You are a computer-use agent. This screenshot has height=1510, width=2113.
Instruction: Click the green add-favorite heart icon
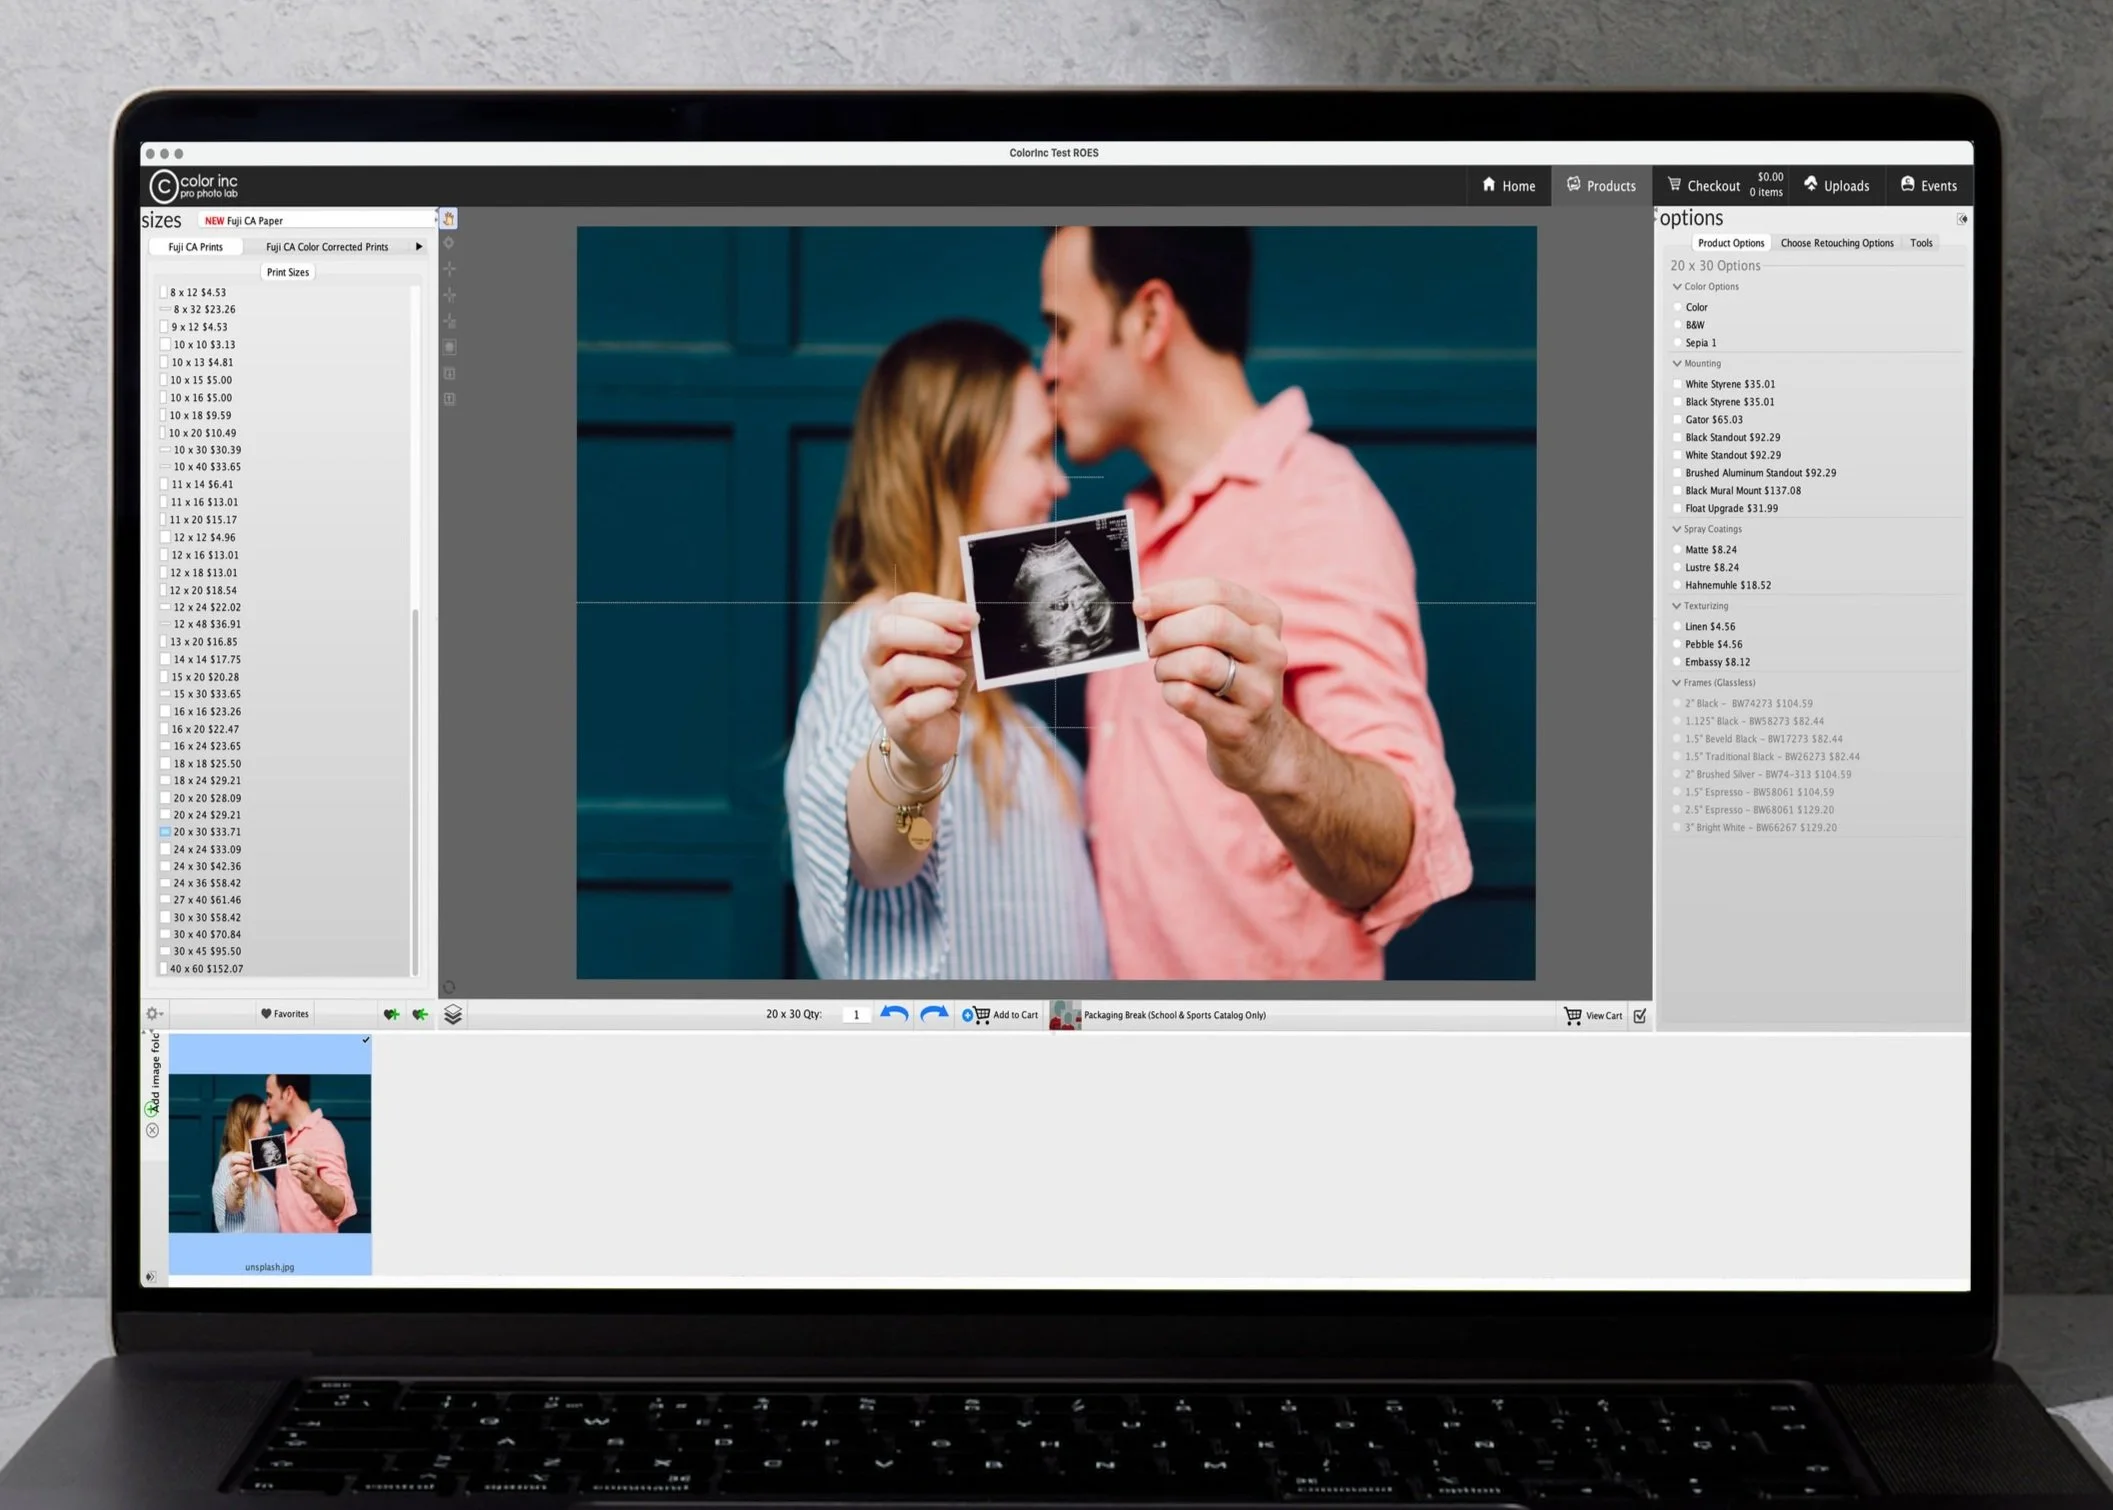click(x=393, y=1013)
